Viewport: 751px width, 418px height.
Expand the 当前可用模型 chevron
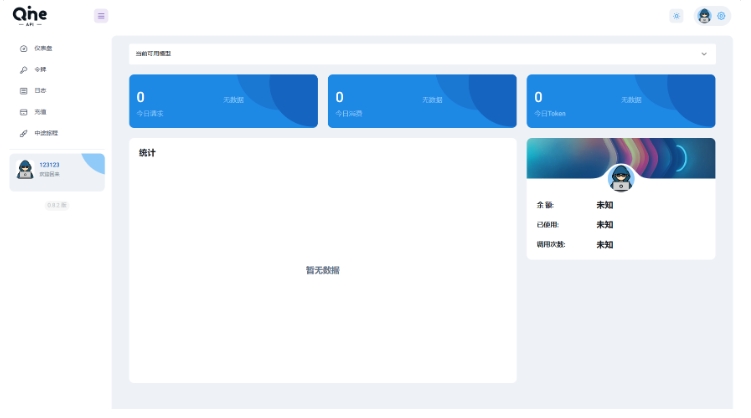(x=704, y=54)
